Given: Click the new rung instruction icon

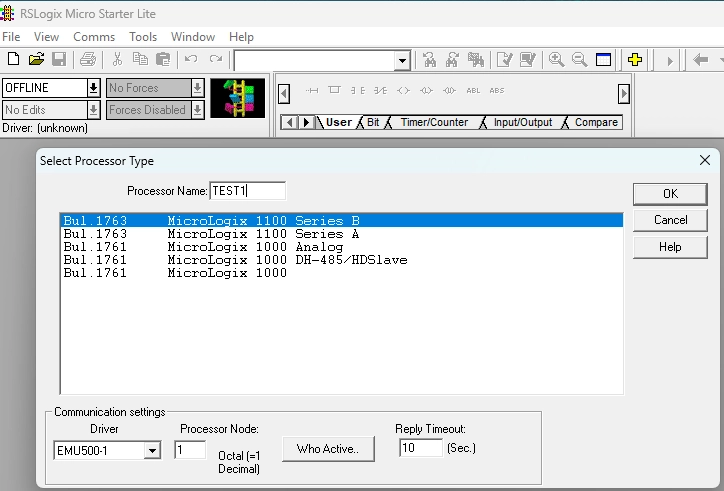Looking at the screenshot, I should (x=312, y=91).
